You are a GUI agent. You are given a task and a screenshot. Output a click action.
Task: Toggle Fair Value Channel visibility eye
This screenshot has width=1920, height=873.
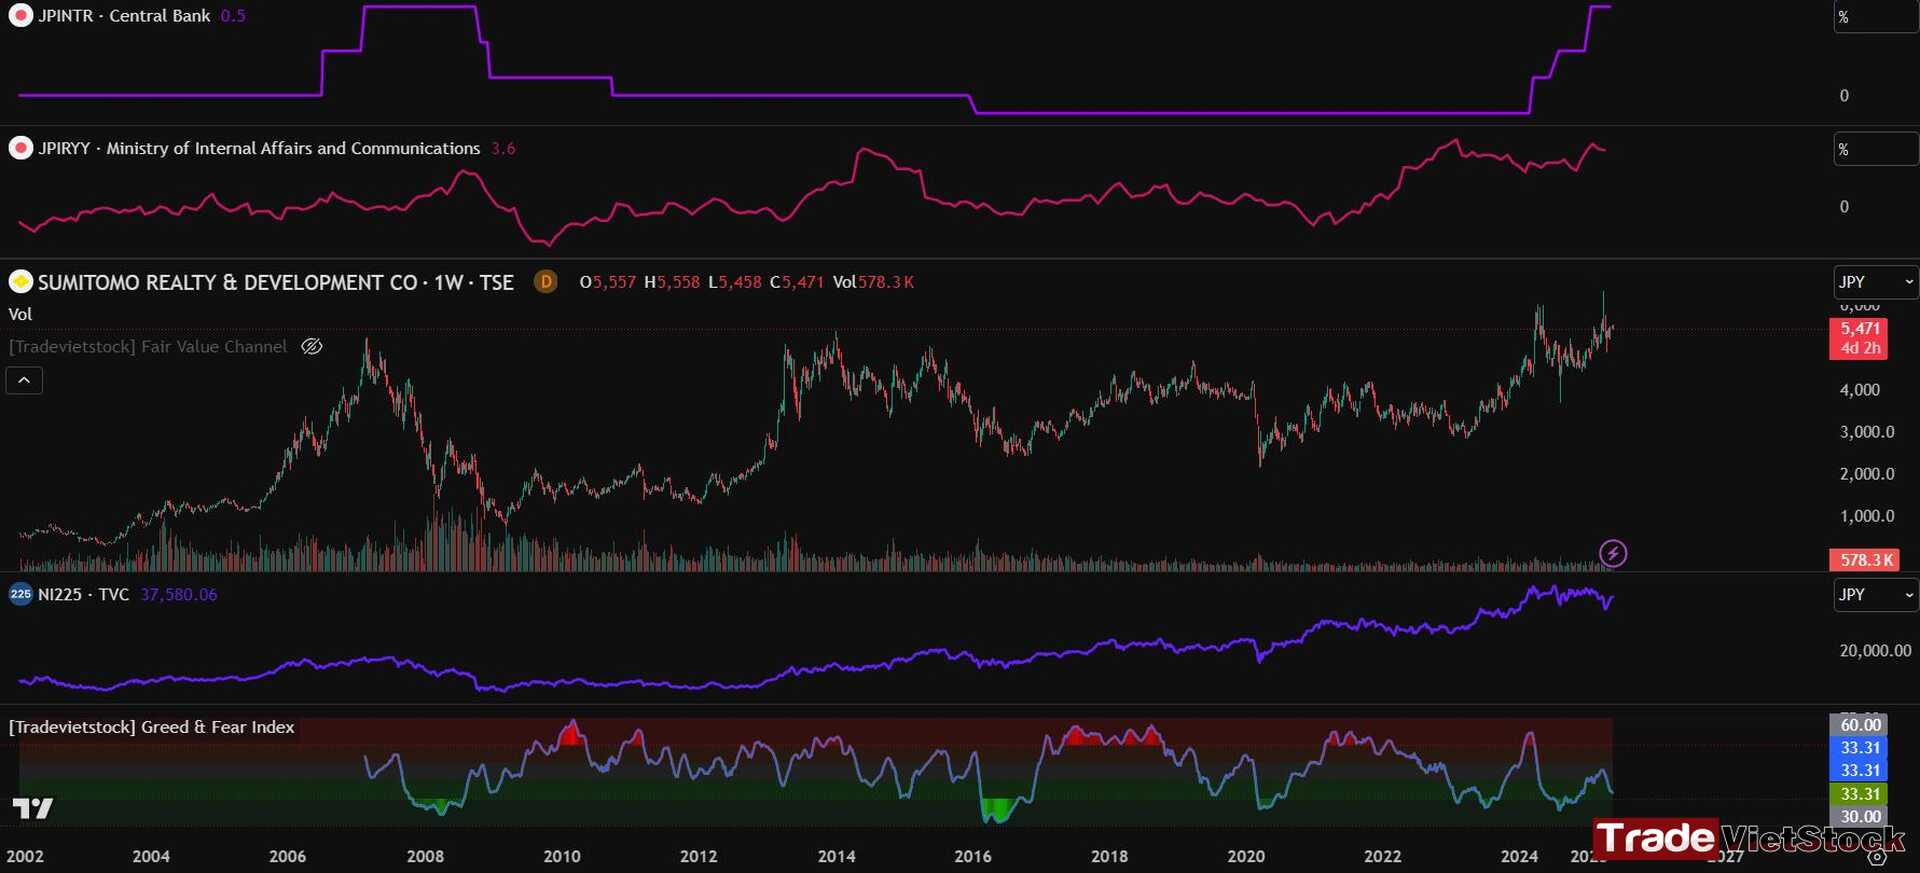point(312,347)
